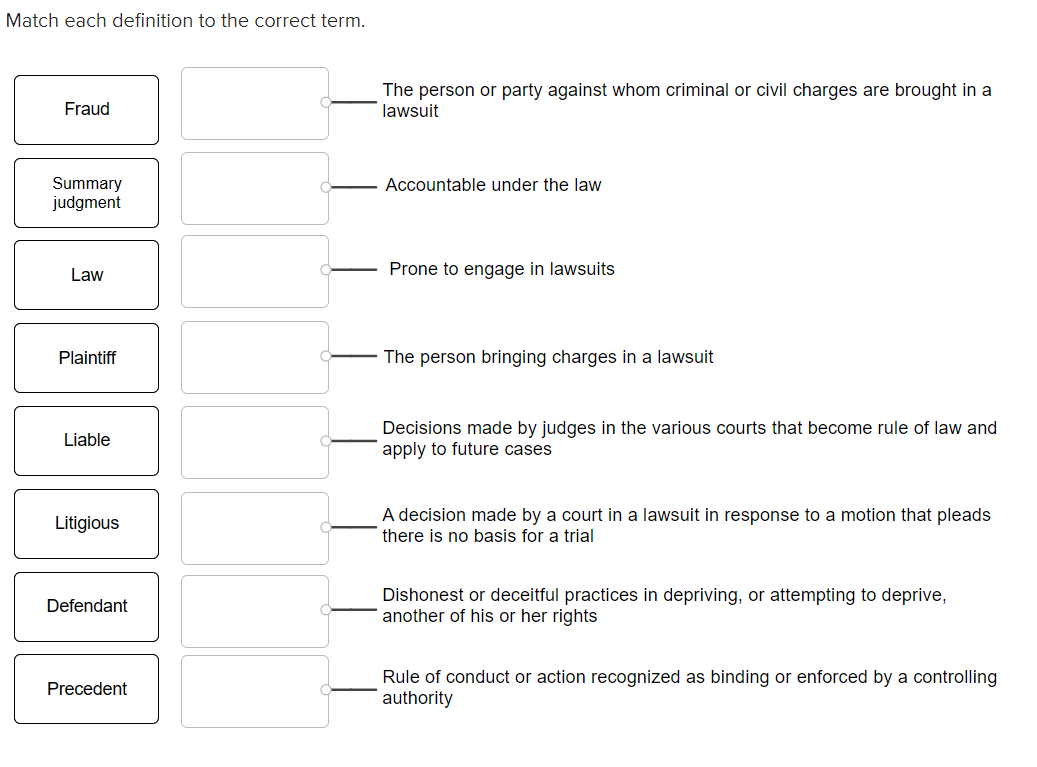Click empty slot for 'Accountable under the law'
Viewport: 1037px width, 767px height.
255,188
